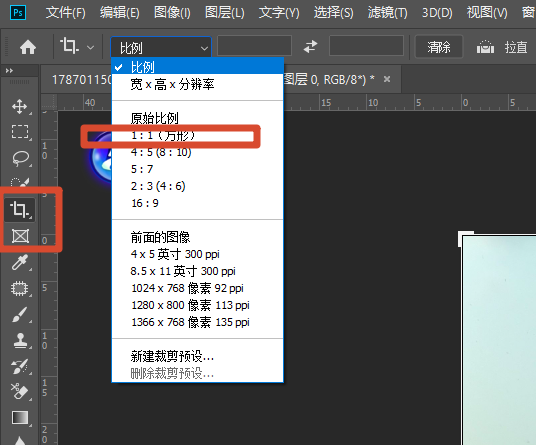Open the 文字(Y) menu
536x445 pixels.
pyautogui.click(x=279, y=13)
